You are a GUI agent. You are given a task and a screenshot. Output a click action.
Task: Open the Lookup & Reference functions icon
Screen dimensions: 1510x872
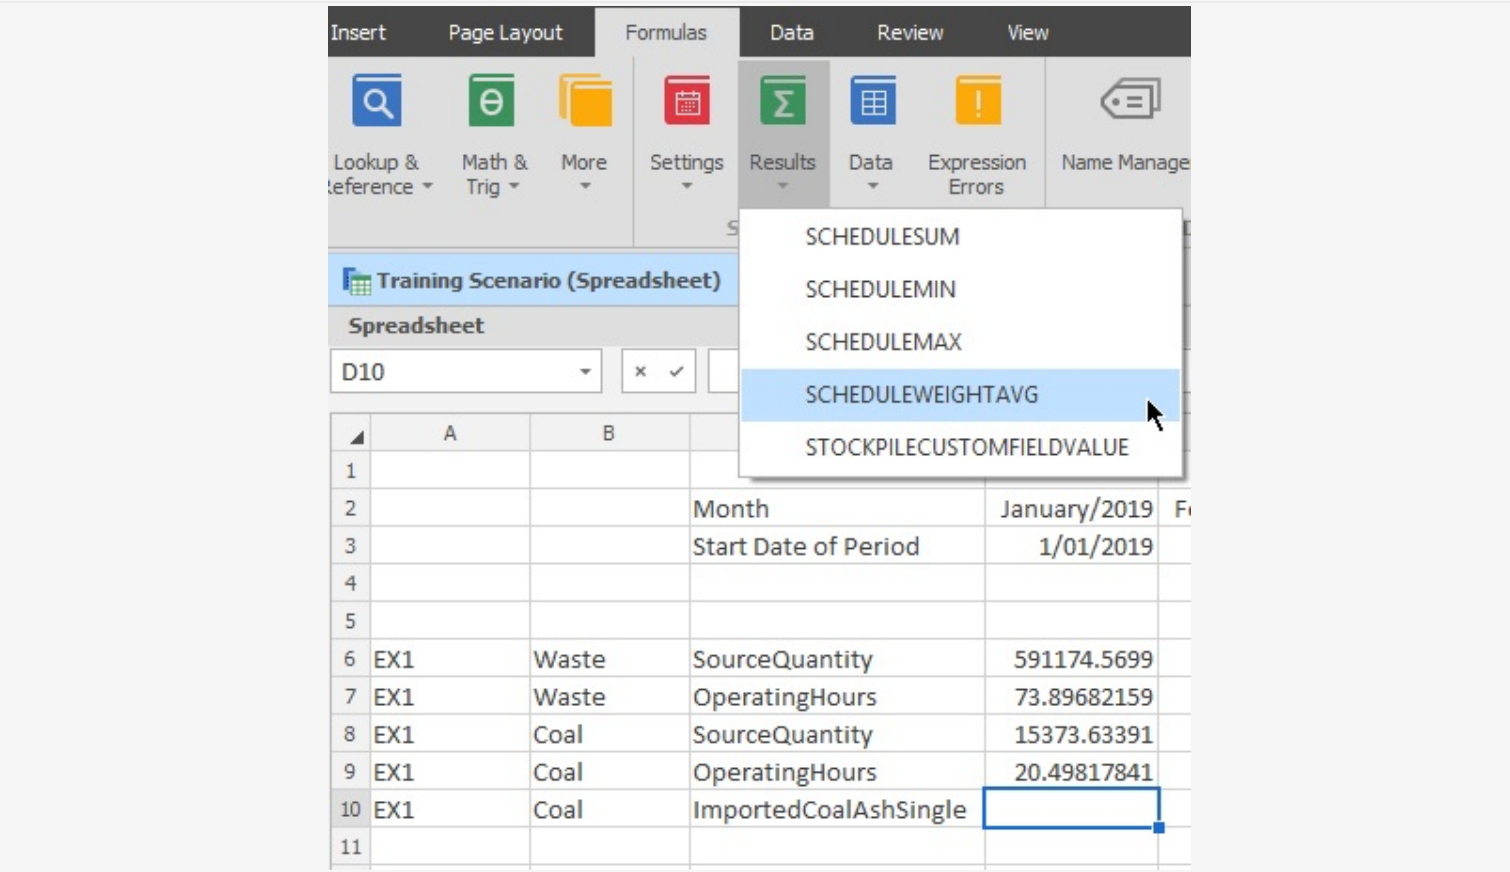click(376, 100)
